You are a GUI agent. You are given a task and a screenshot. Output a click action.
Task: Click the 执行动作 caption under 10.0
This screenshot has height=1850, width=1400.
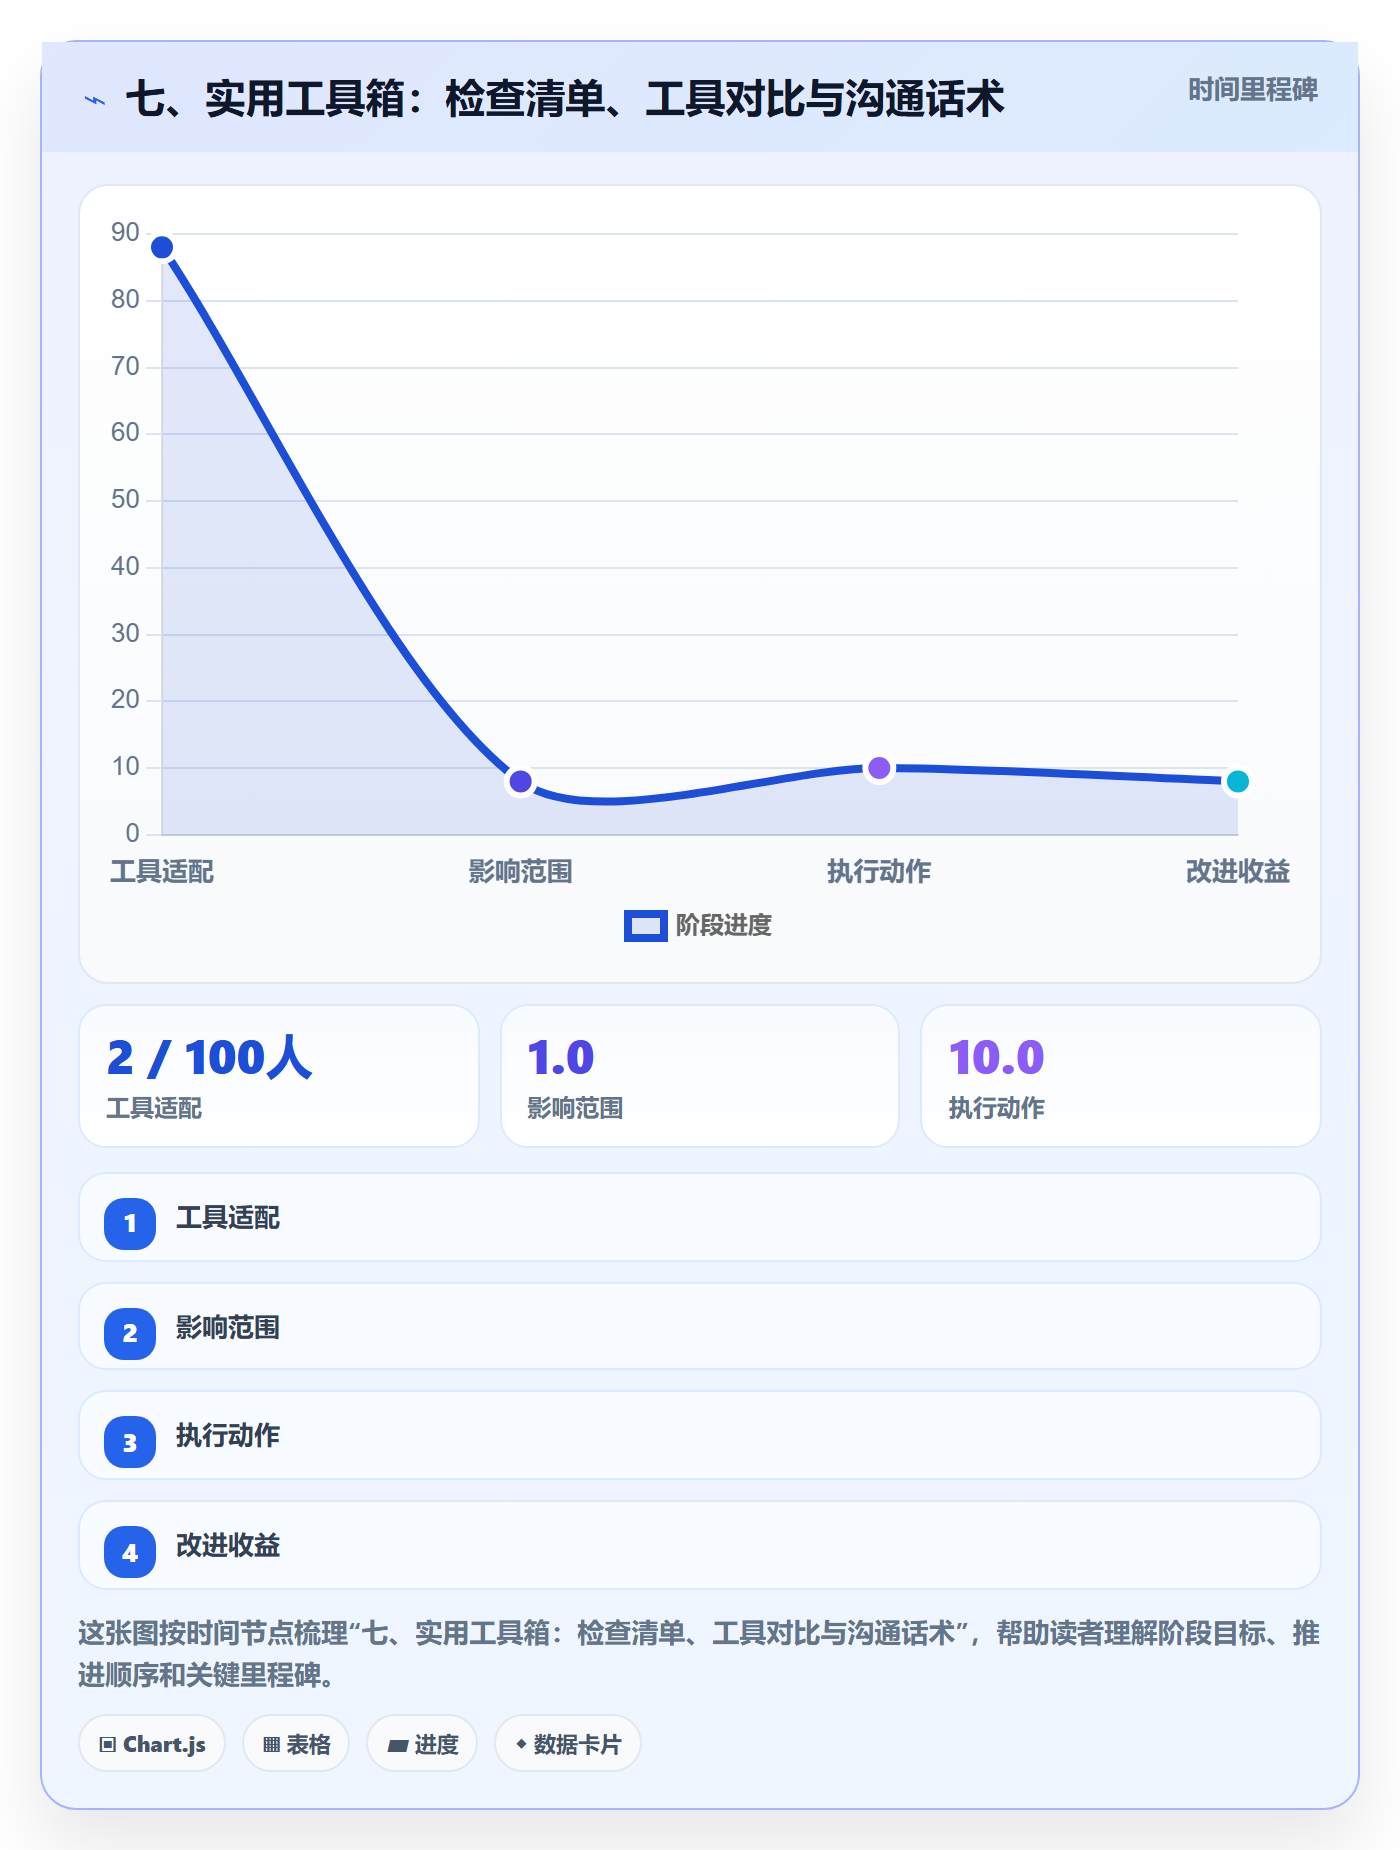coord(996,1109)
